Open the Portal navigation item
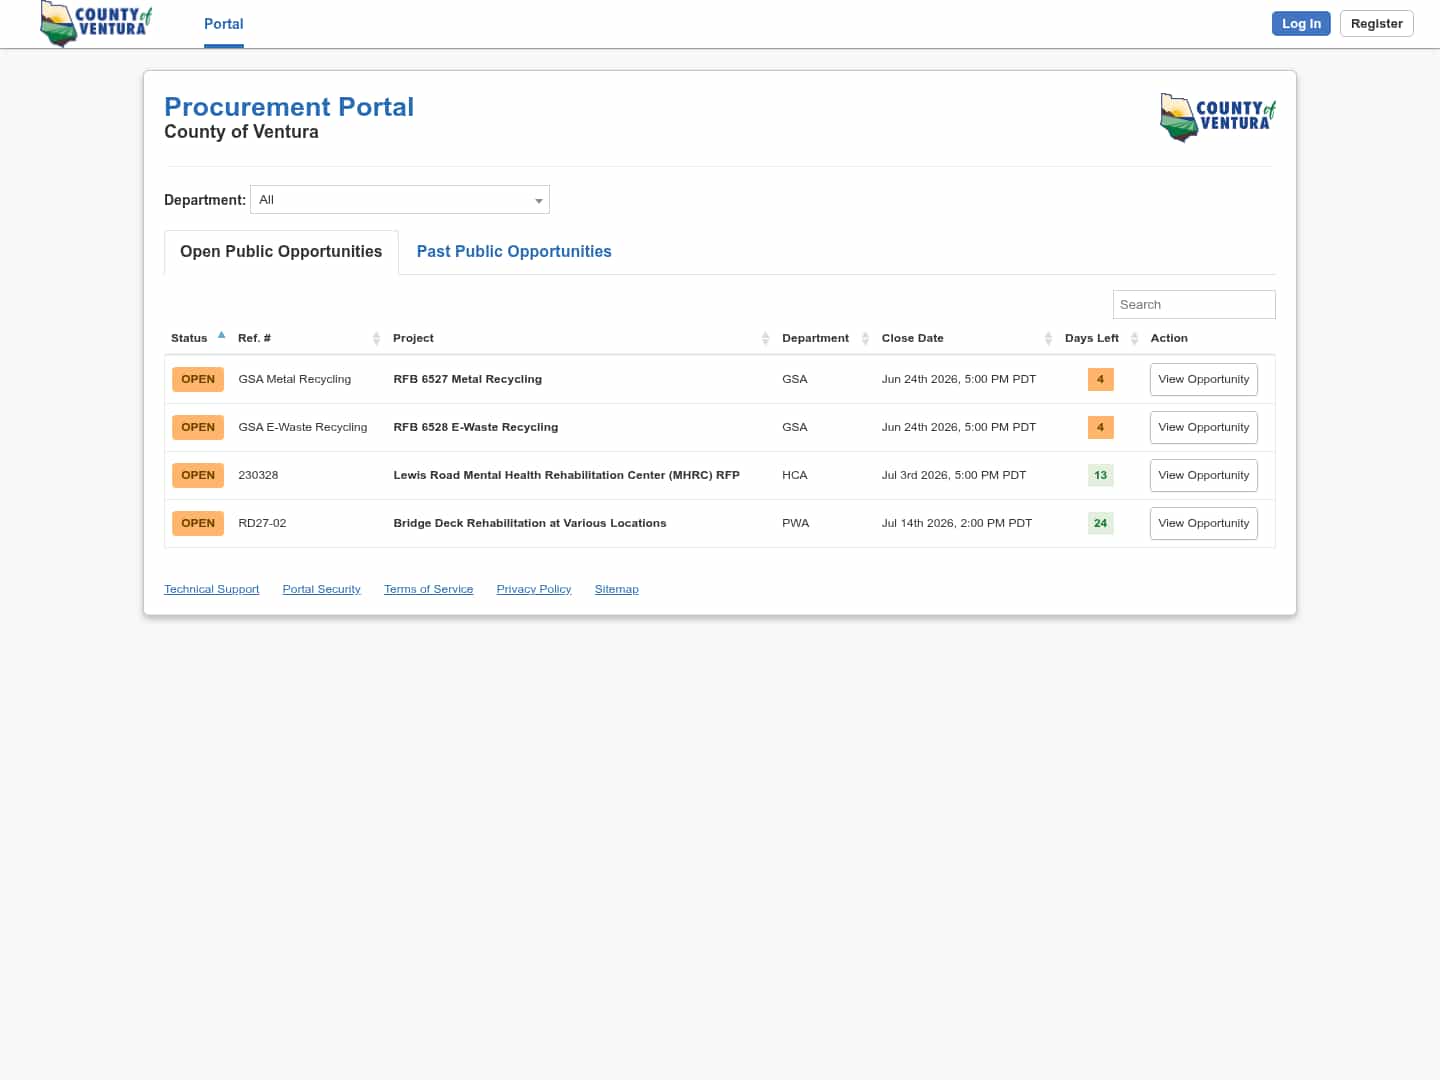 224,24
